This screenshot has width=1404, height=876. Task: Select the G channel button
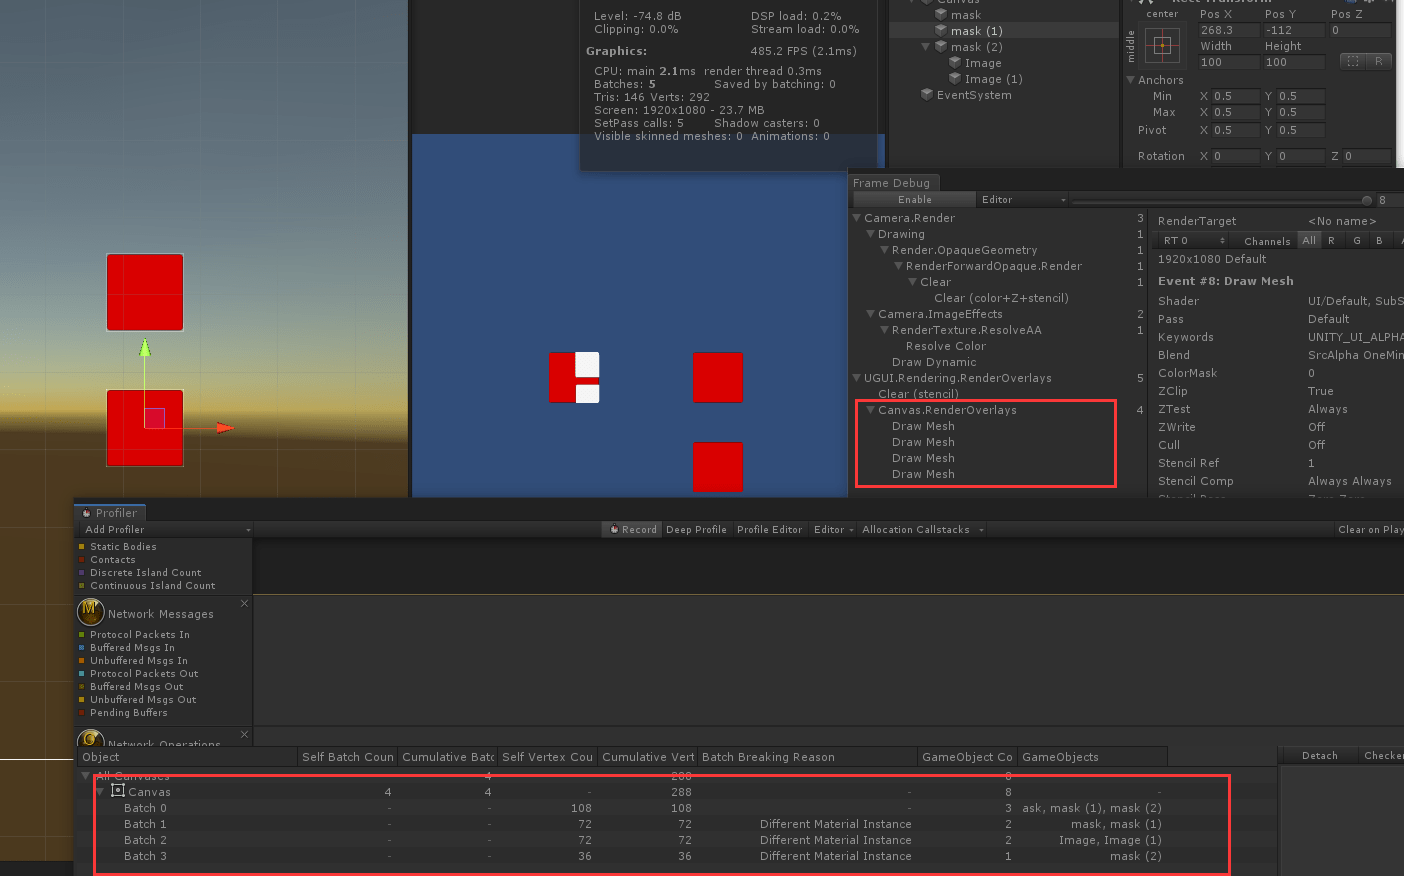(x=1357, y=241)
